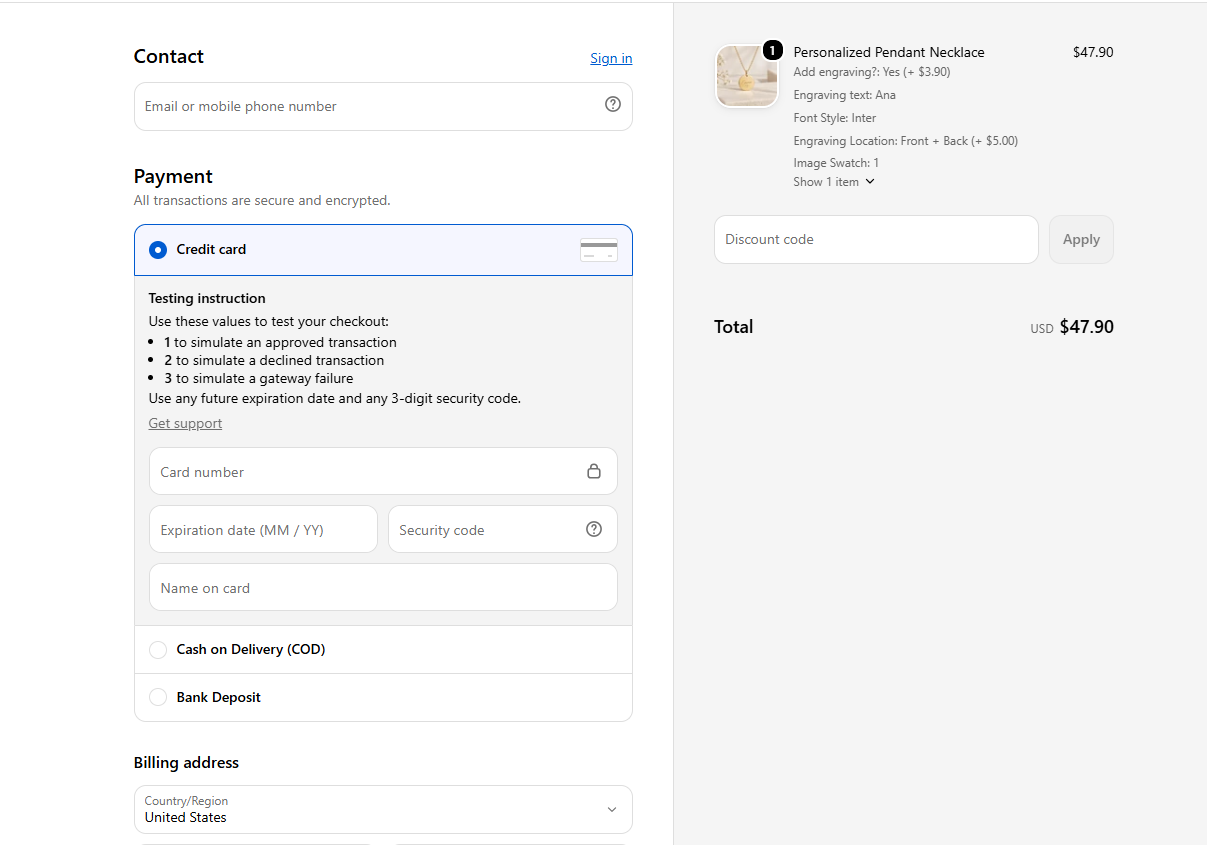This screenshot has height=845, width=1207.
Task: Click the Add engraving?: Yes line
Action: (871, 72)
